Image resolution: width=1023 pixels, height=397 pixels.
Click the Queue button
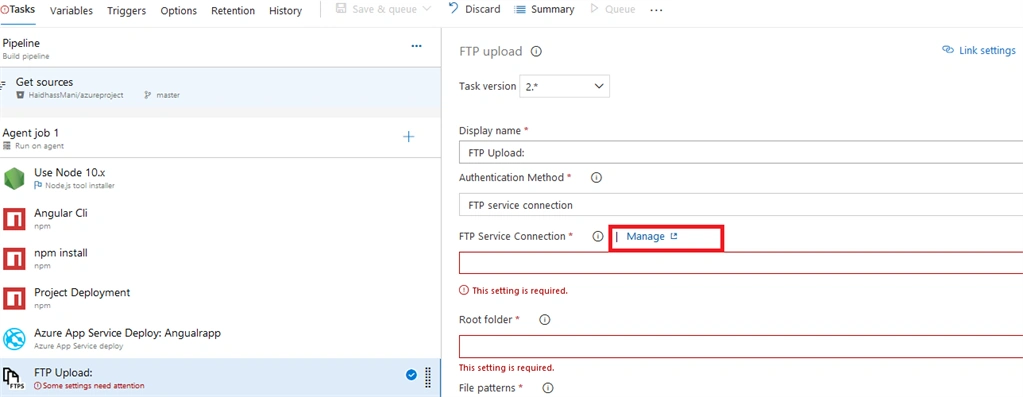coord(612,9)
